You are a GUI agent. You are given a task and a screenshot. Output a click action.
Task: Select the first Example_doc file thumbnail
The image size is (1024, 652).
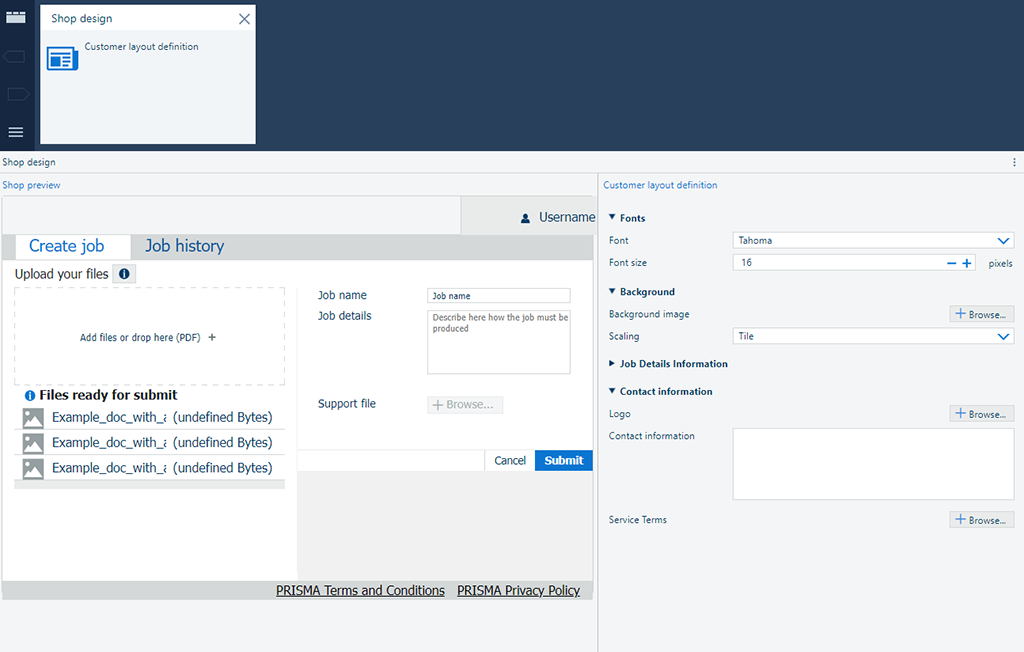point(33,417)
